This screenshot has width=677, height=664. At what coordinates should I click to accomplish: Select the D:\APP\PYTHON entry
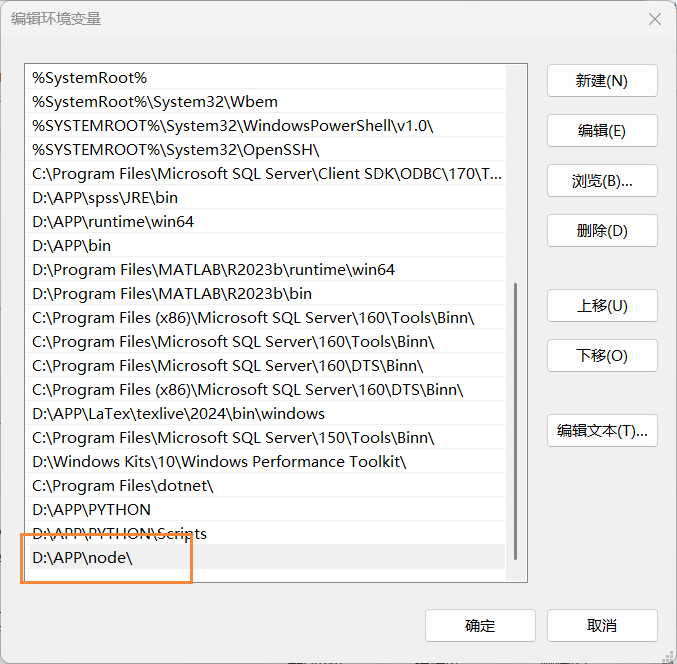point(266,509)
